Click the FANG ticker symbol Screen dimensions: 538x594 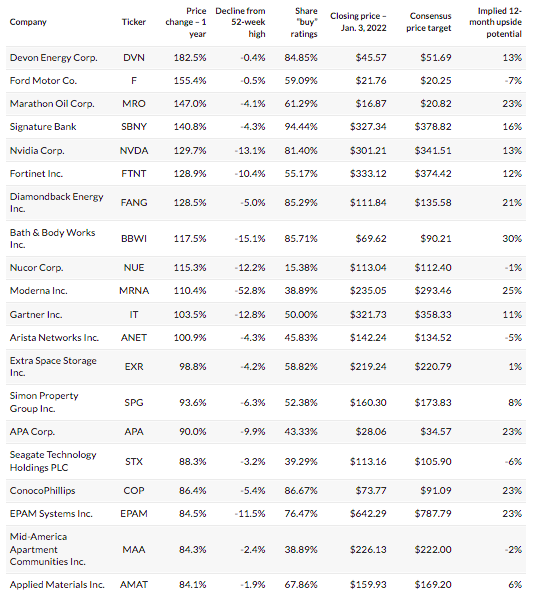click(x=134, y=203)
